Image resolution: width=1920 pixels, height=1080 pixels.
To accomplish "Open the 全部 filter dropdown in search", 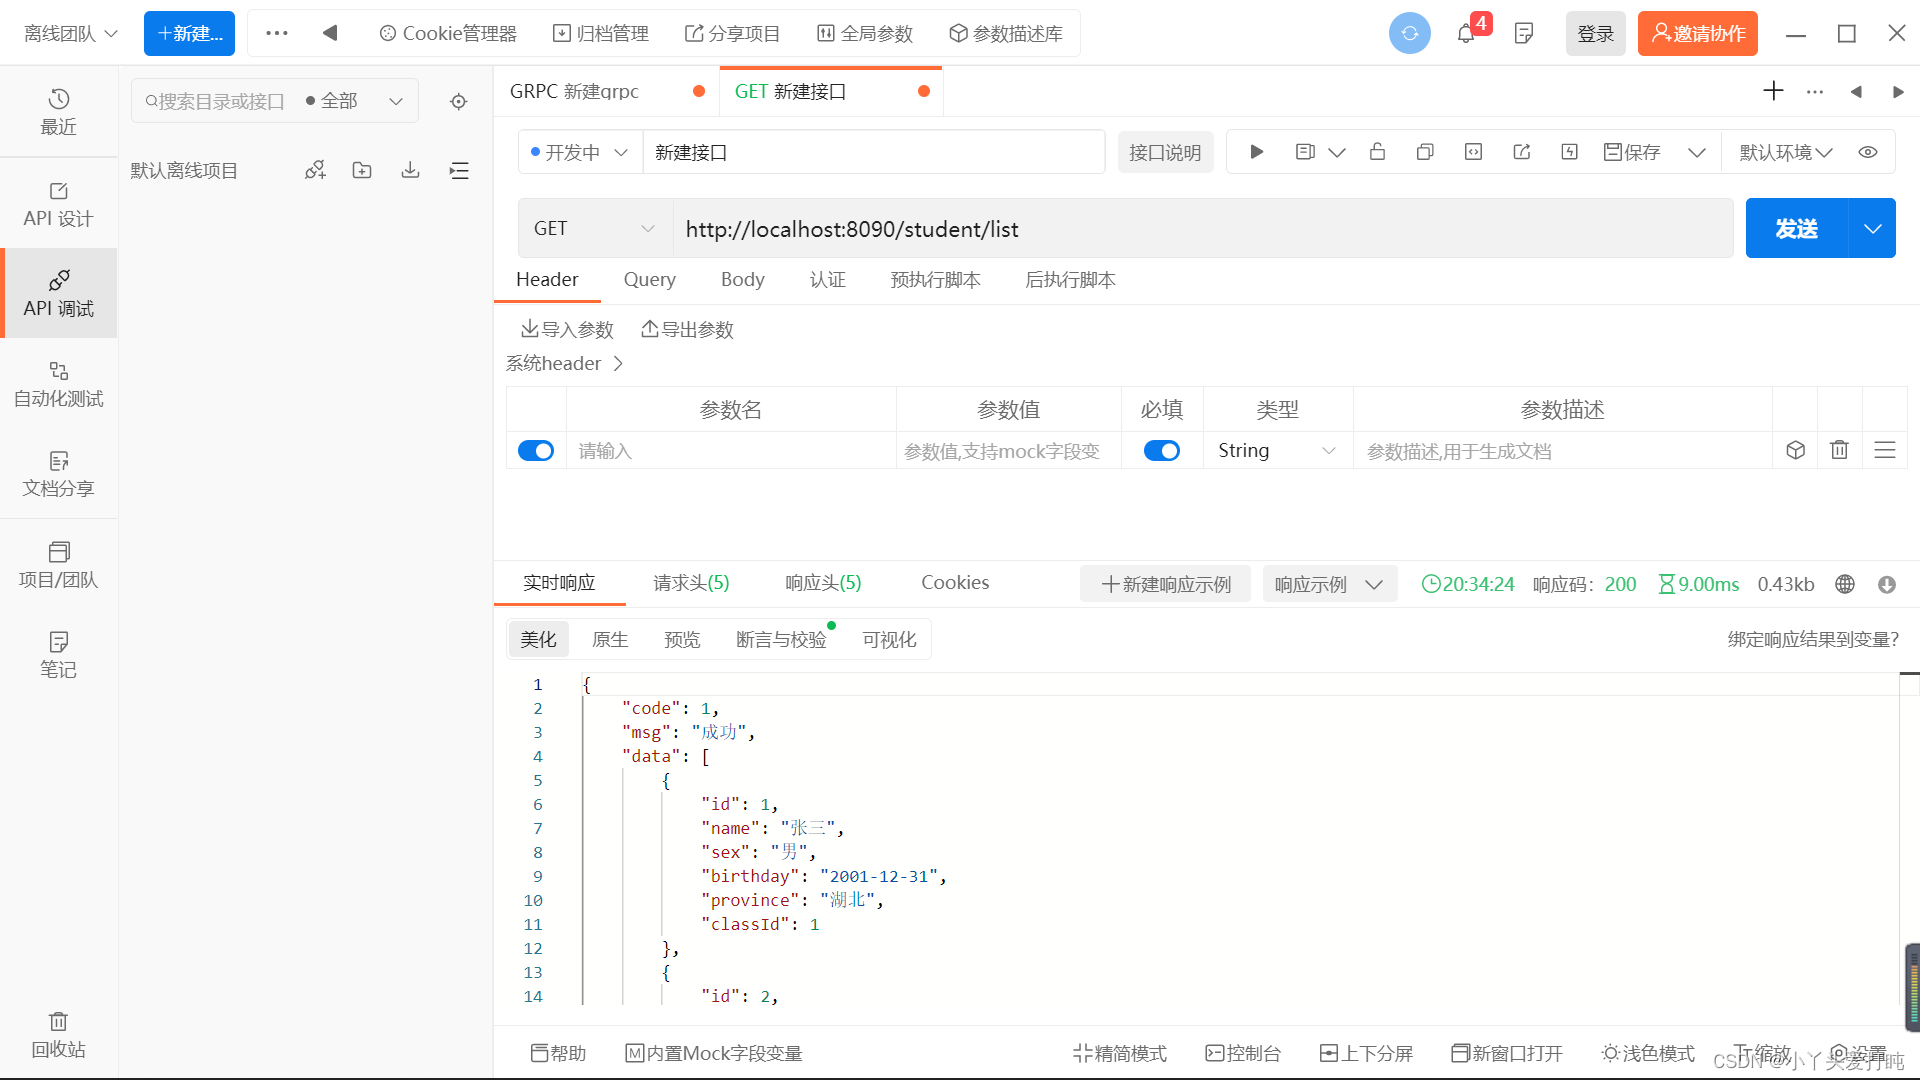I will pyautogui.click(x=355, y=101).
